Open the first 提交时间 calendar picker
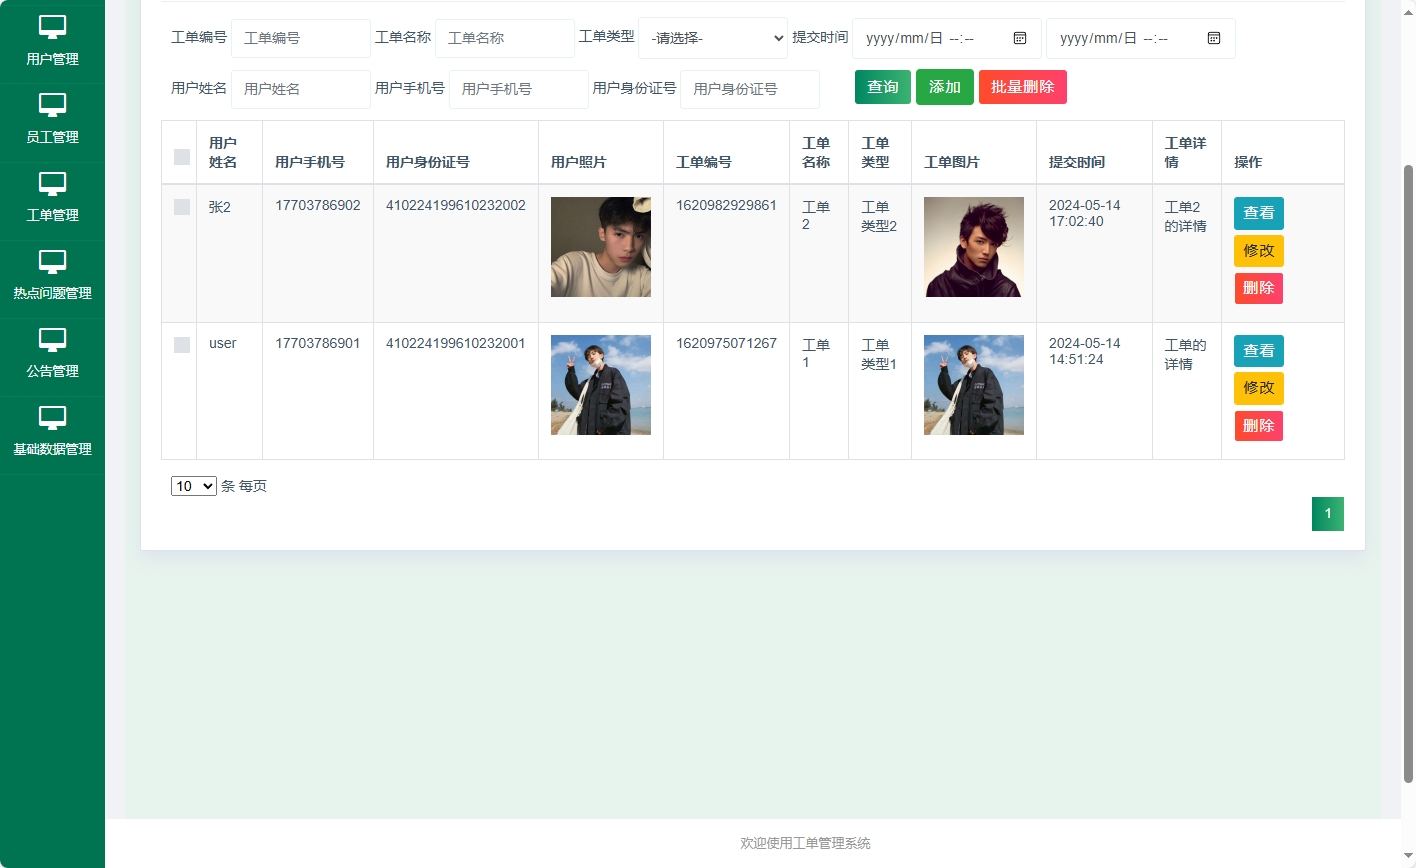The height and width of the screenshot is (868, 1416). pos(1019,38)
